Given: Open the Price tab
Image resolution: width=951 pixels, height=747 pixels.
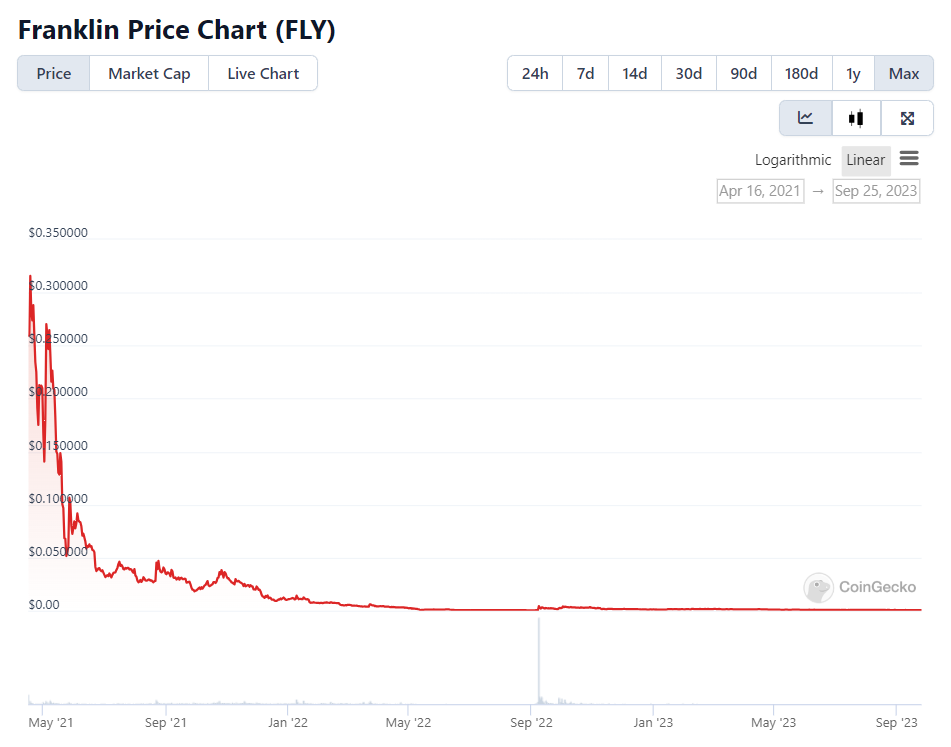Looking at the screenshot, I should coord(54,74).
